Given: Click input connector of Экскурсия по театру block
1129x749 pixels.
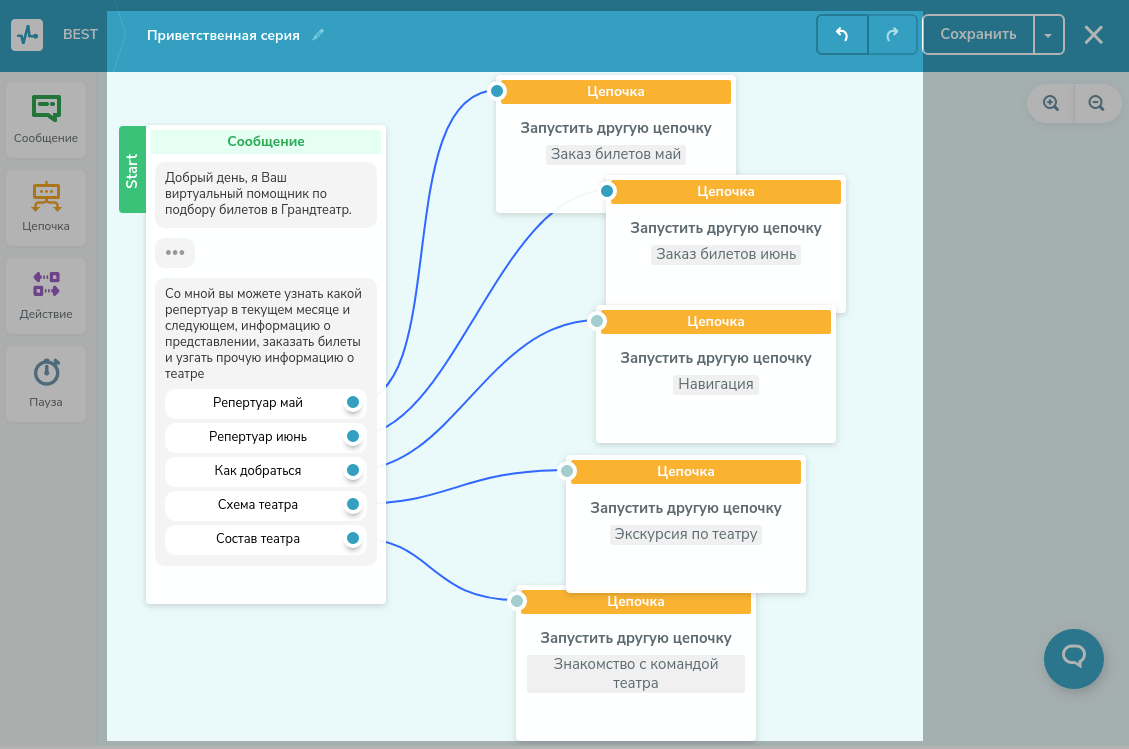Looking at the screenshot, I should pyautogui.click(x=567, y=471).
